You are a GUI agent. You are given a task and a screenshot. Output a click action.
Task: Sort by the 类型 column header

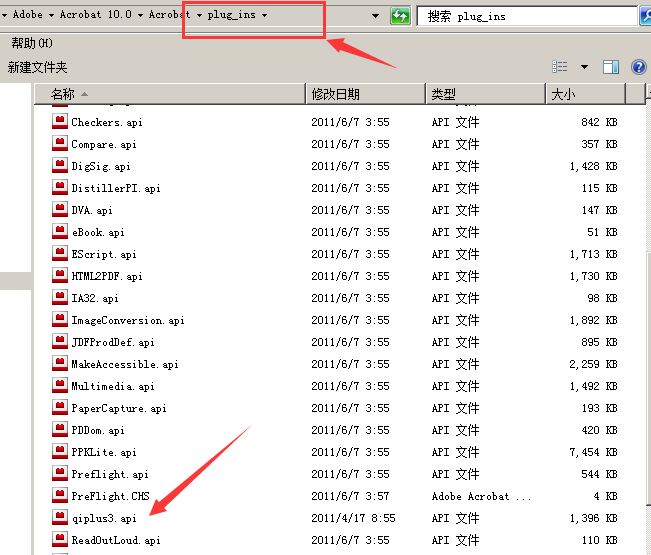(x=486, y=94)
